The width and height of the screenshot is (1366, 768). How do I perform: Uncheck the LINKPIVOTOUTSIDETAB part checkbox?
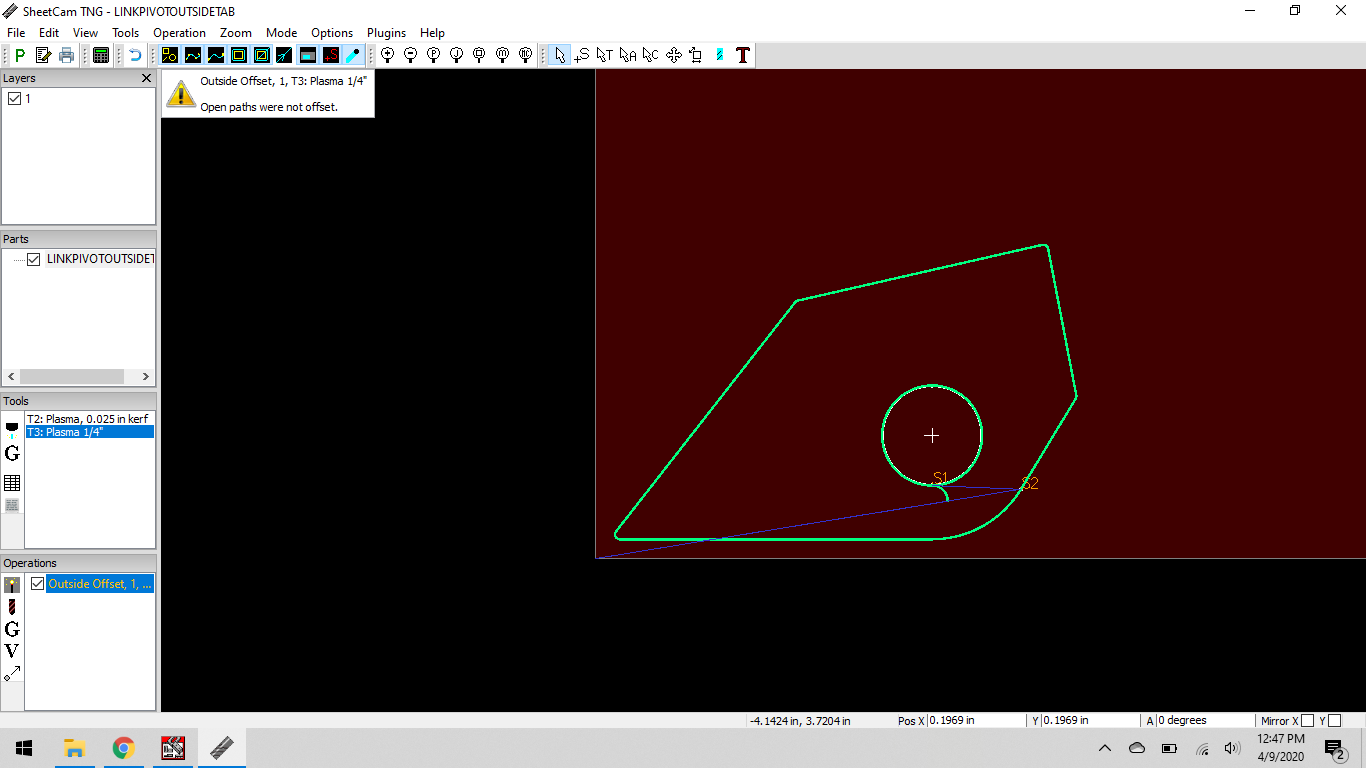click(34, 259)
